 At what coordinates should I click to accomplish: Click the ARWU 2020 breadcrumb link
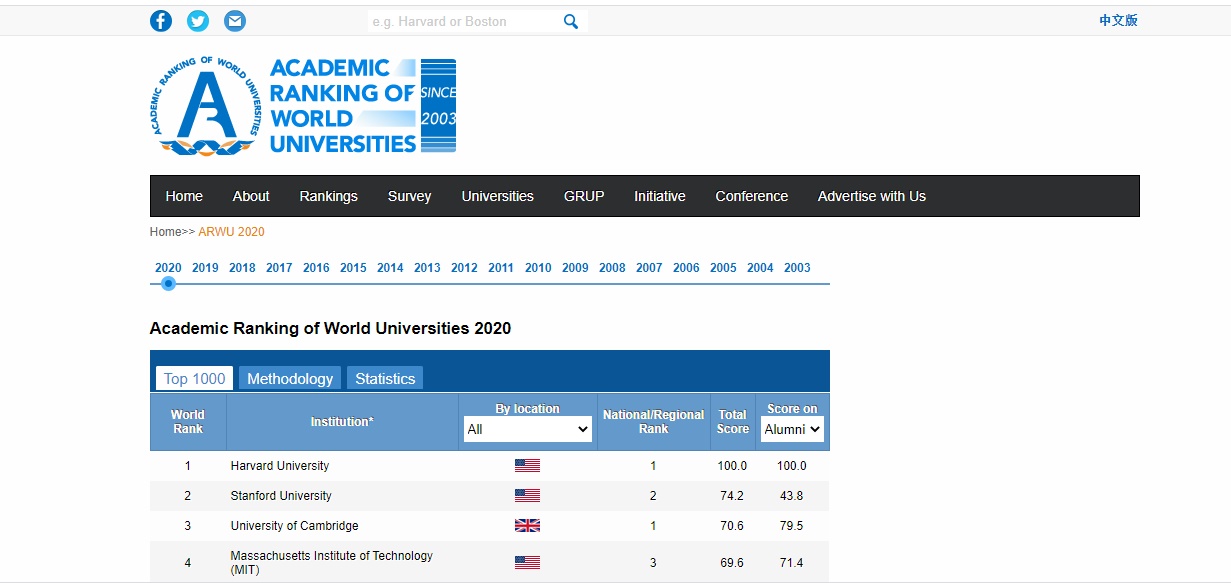(x=231, y=232)
